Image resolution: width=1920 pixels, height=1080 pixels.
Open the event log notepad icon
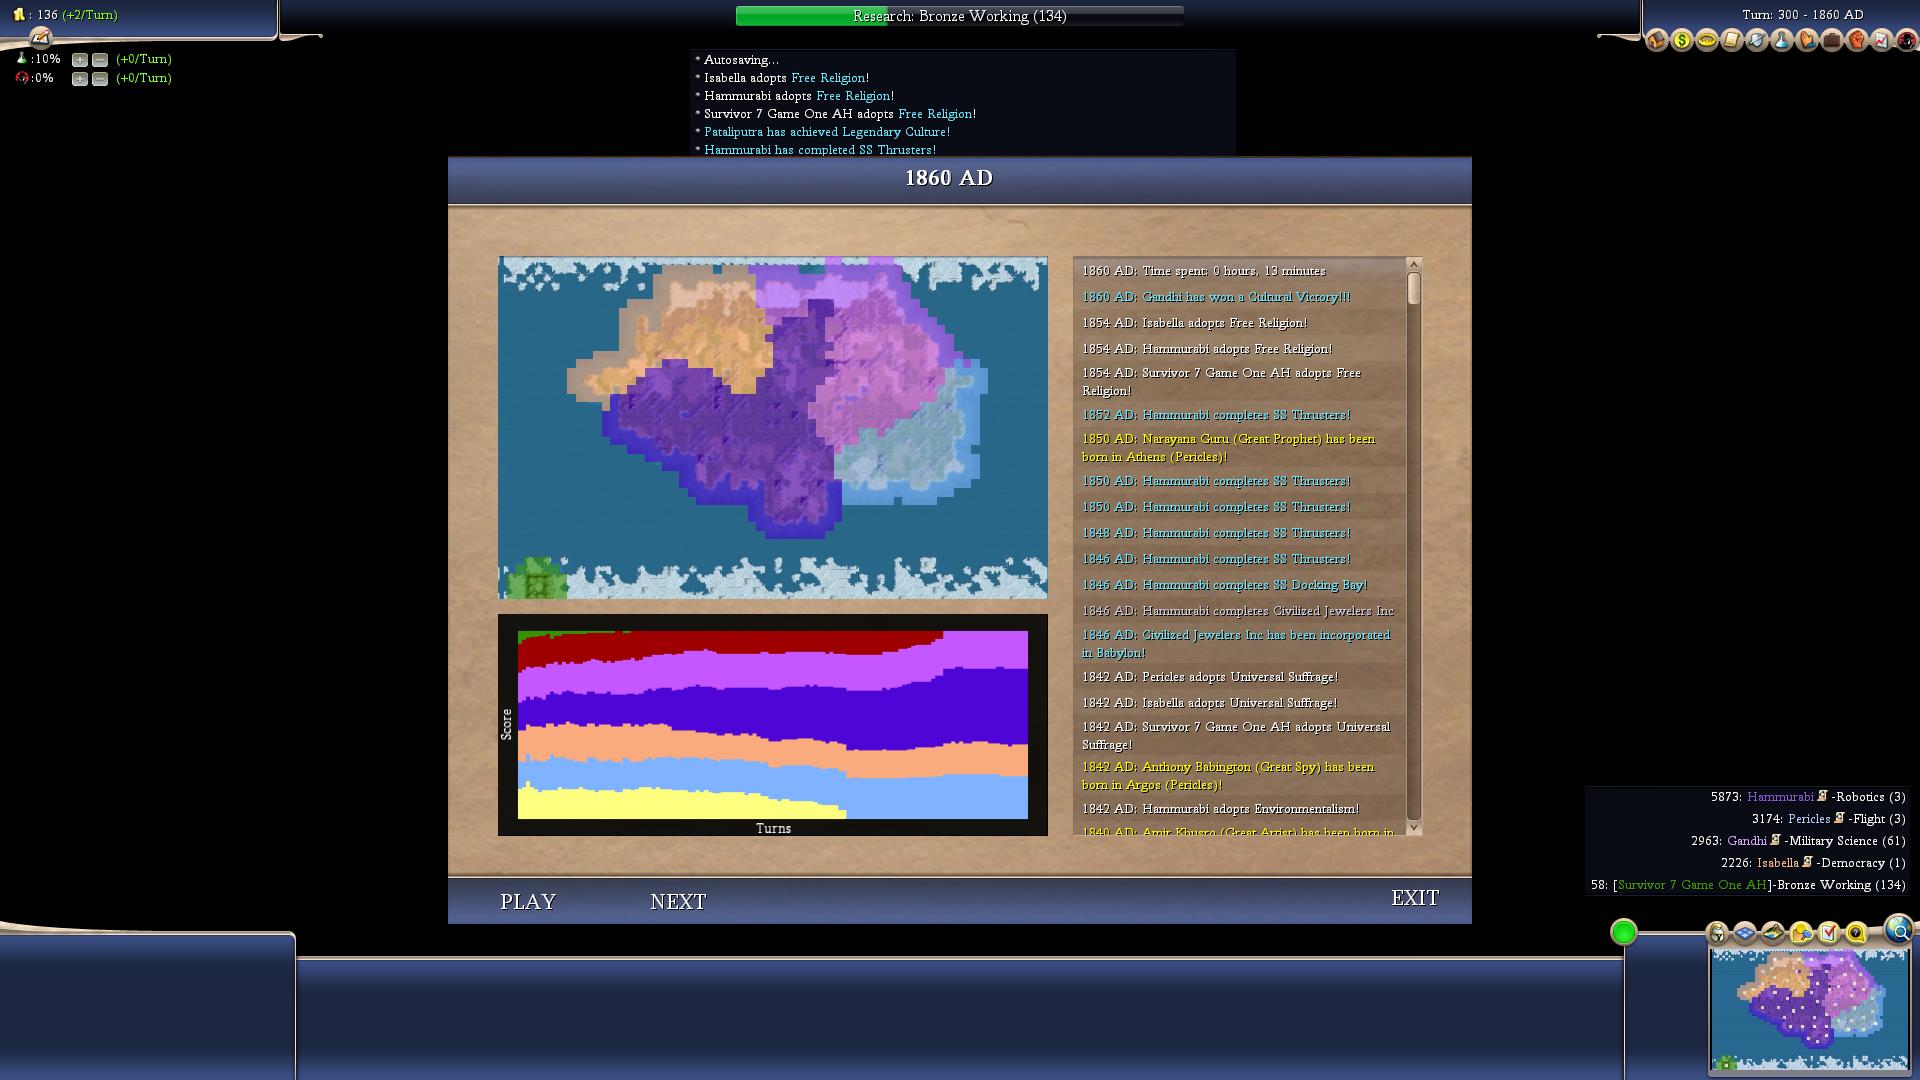40,38
